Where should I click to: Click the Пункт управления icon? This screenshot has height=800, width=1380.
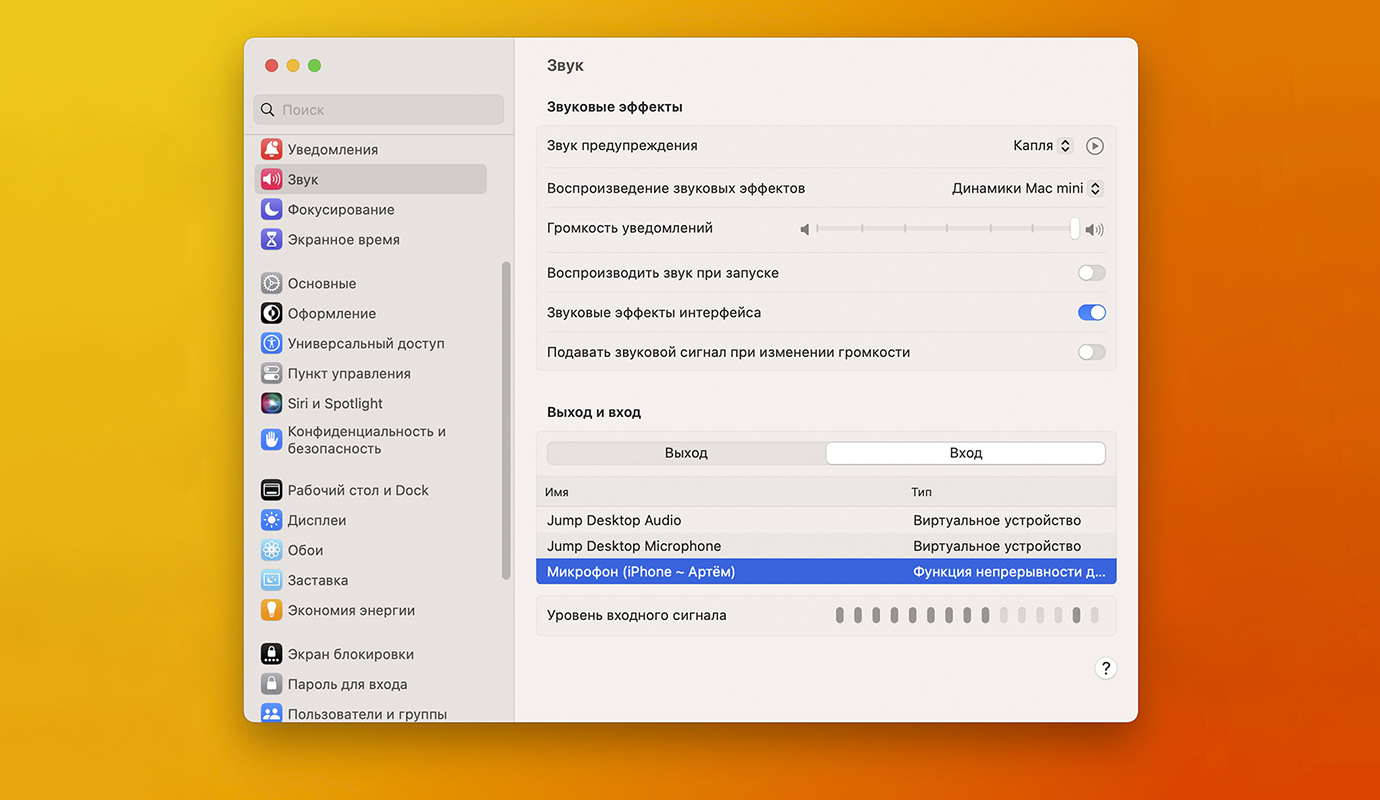click(271, 373)
